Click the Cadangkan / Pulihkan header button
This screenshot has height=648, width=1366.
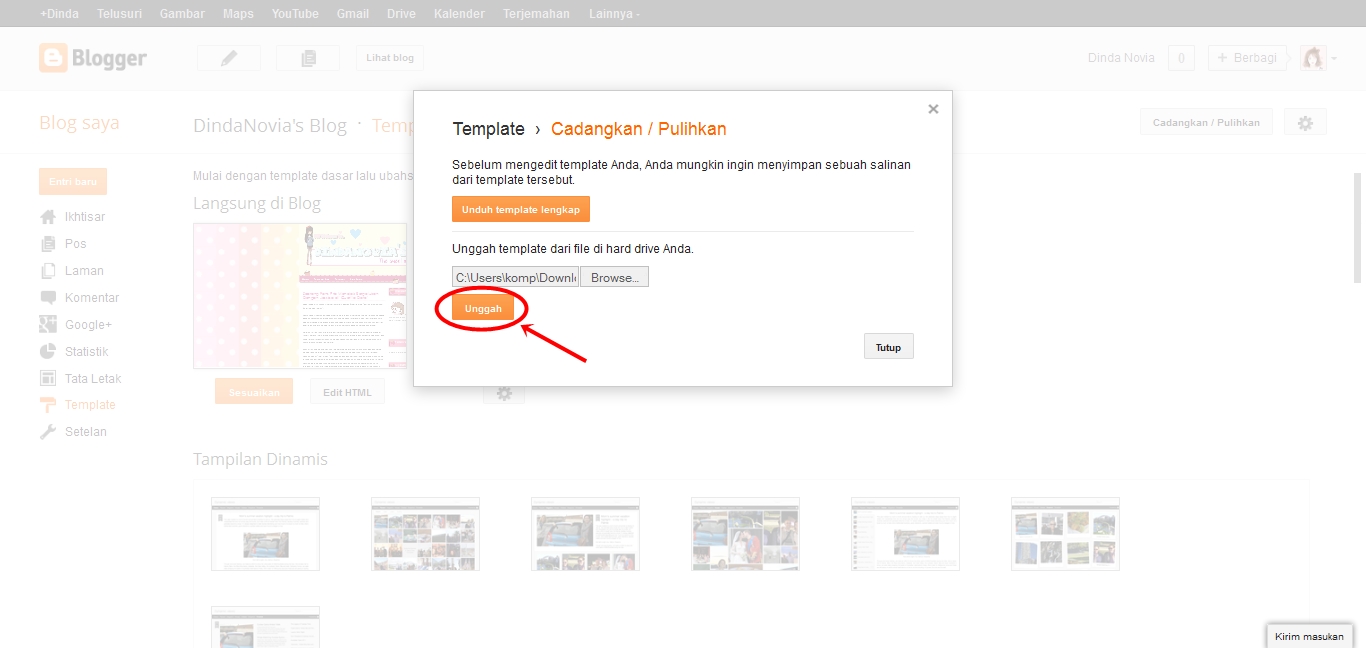click(x=1206, y=122)
